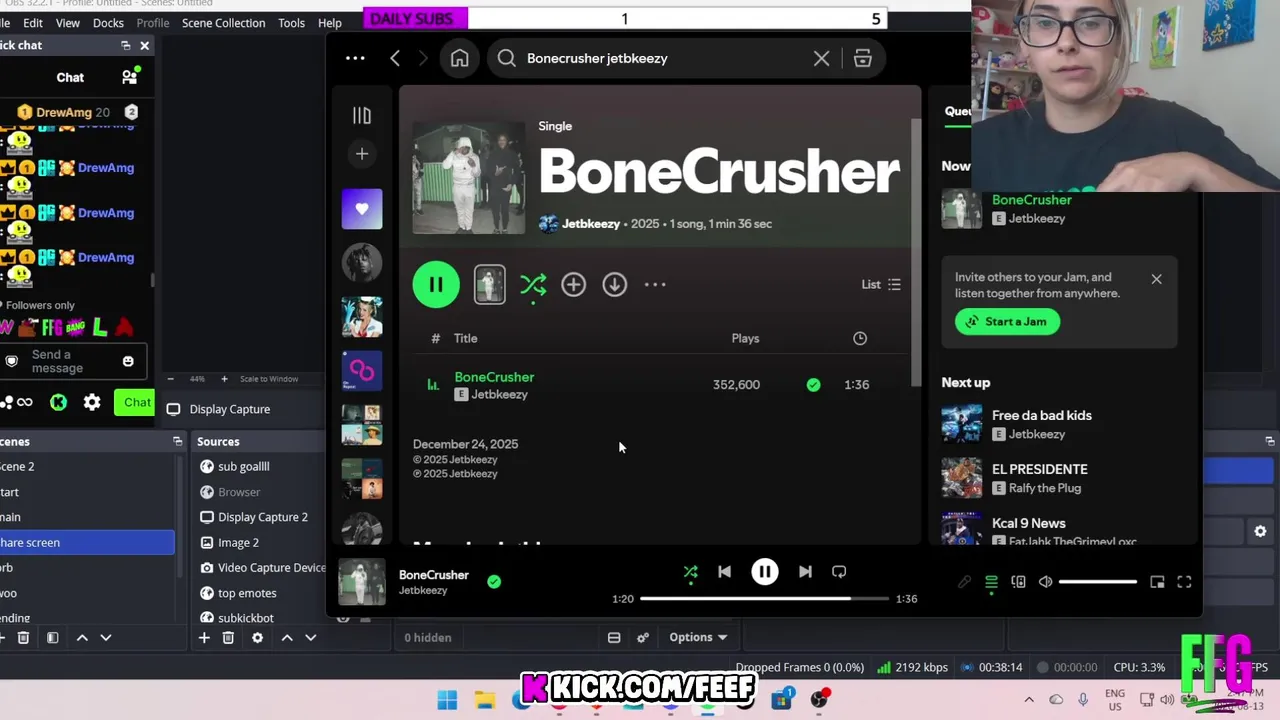Open Your Library in Spotify sidebar

click(x=362, y=116)
